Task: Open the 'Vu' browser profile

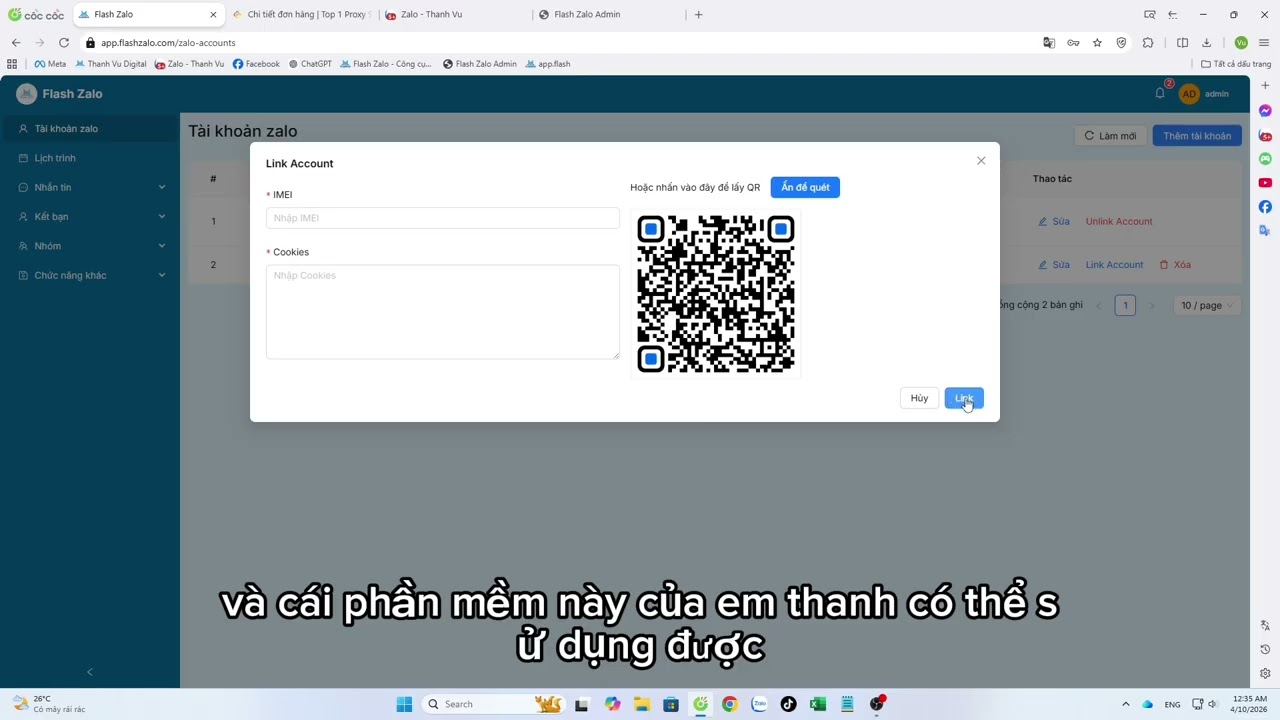Action: point(1241,43)
